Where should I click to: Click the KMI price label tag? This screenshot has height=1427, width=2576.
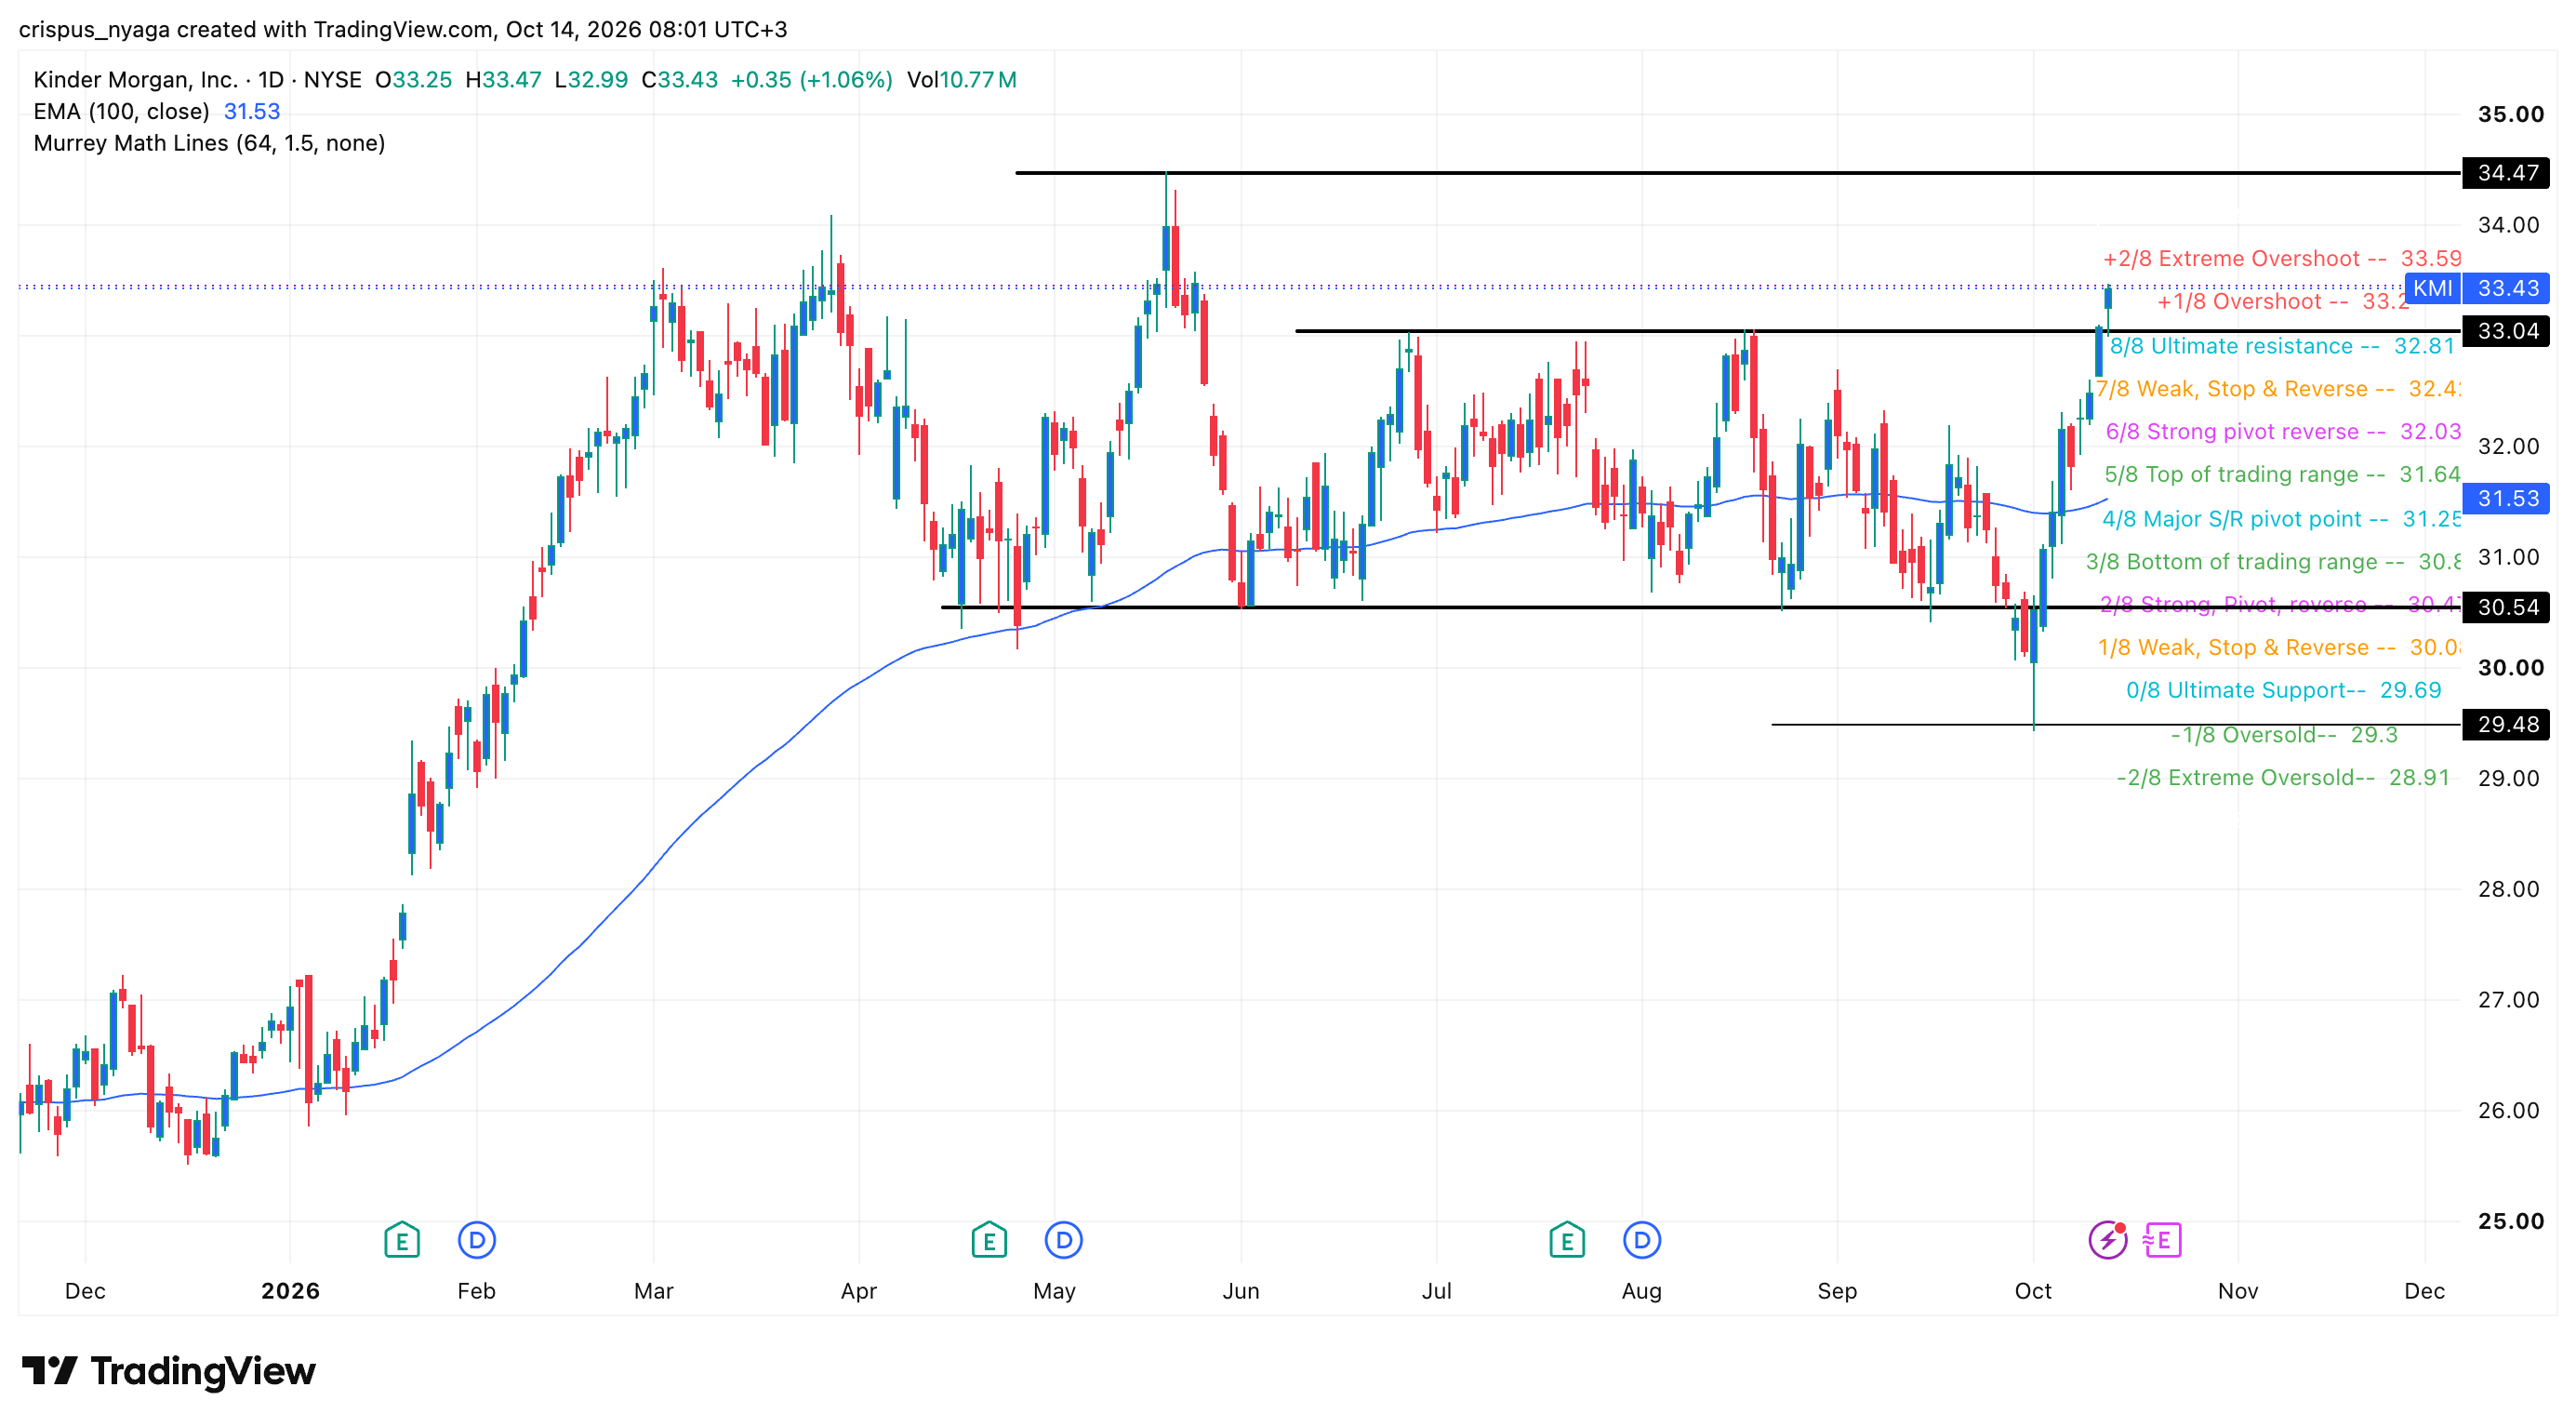[x=2432, y=288]
